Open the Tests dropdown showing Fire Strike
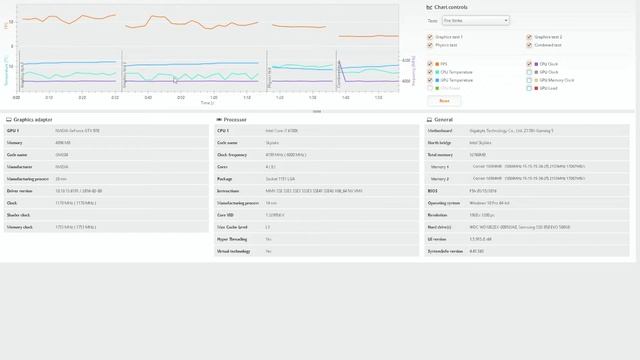Viewport: 640px width, 360px height. point(476,20)
